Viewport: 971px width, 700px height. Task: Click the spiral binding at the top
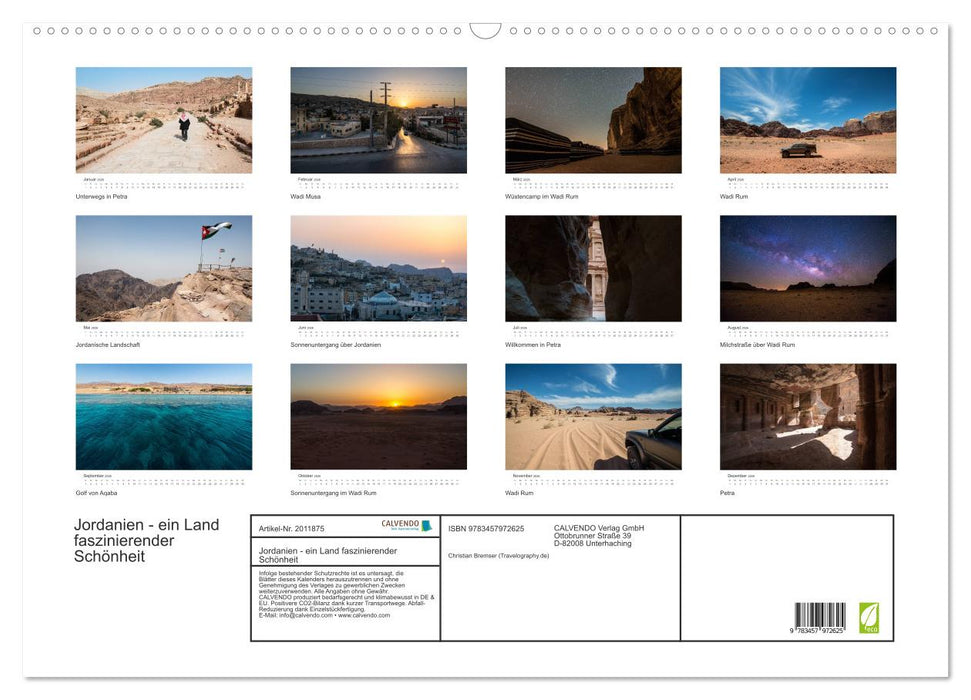(485, 30)
